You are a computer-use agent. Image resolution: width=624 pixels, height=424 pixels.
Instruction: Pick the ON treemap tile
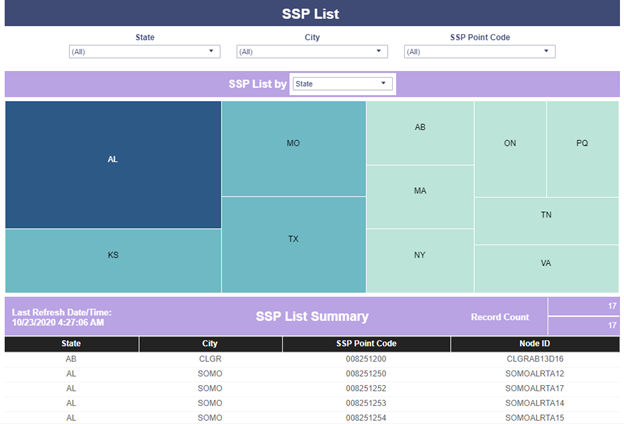pyautogui.click(x=510, y=148)
